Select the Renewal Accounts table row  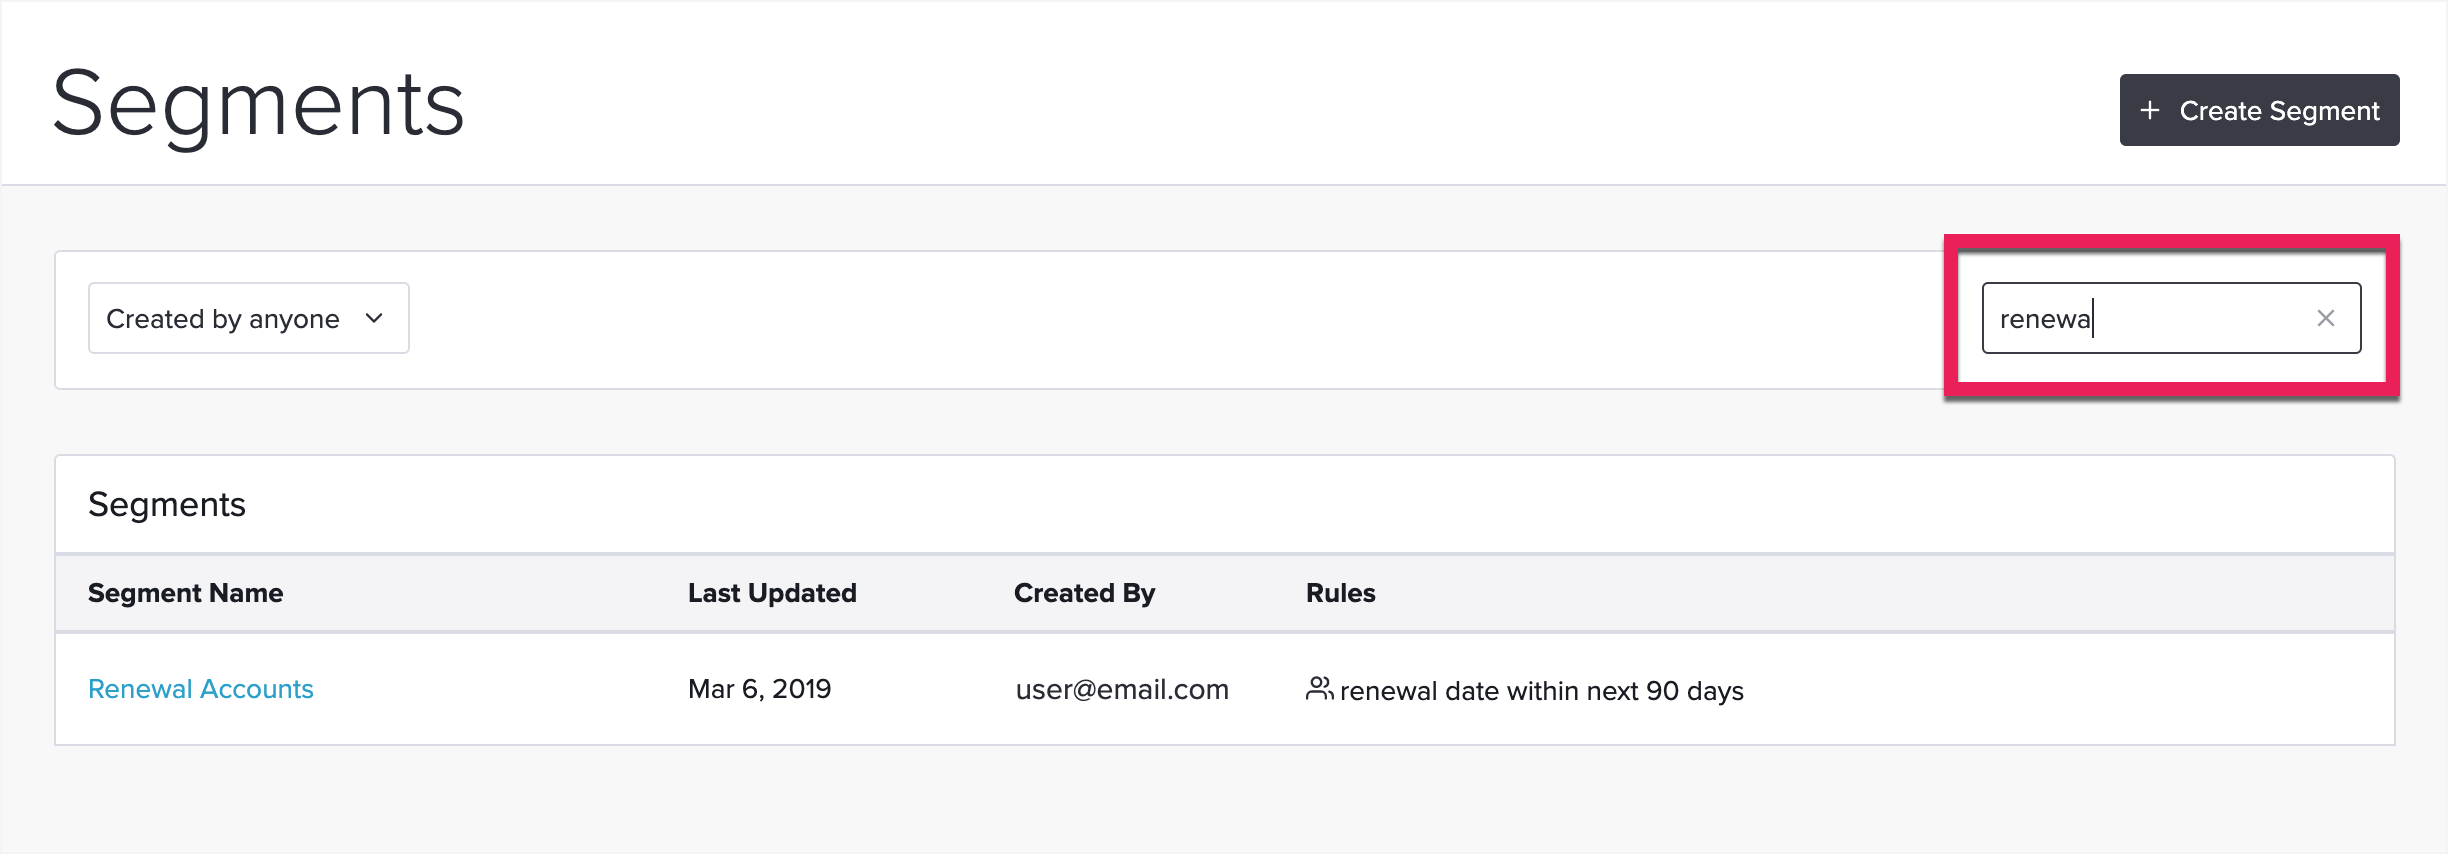coord(1225,689)
